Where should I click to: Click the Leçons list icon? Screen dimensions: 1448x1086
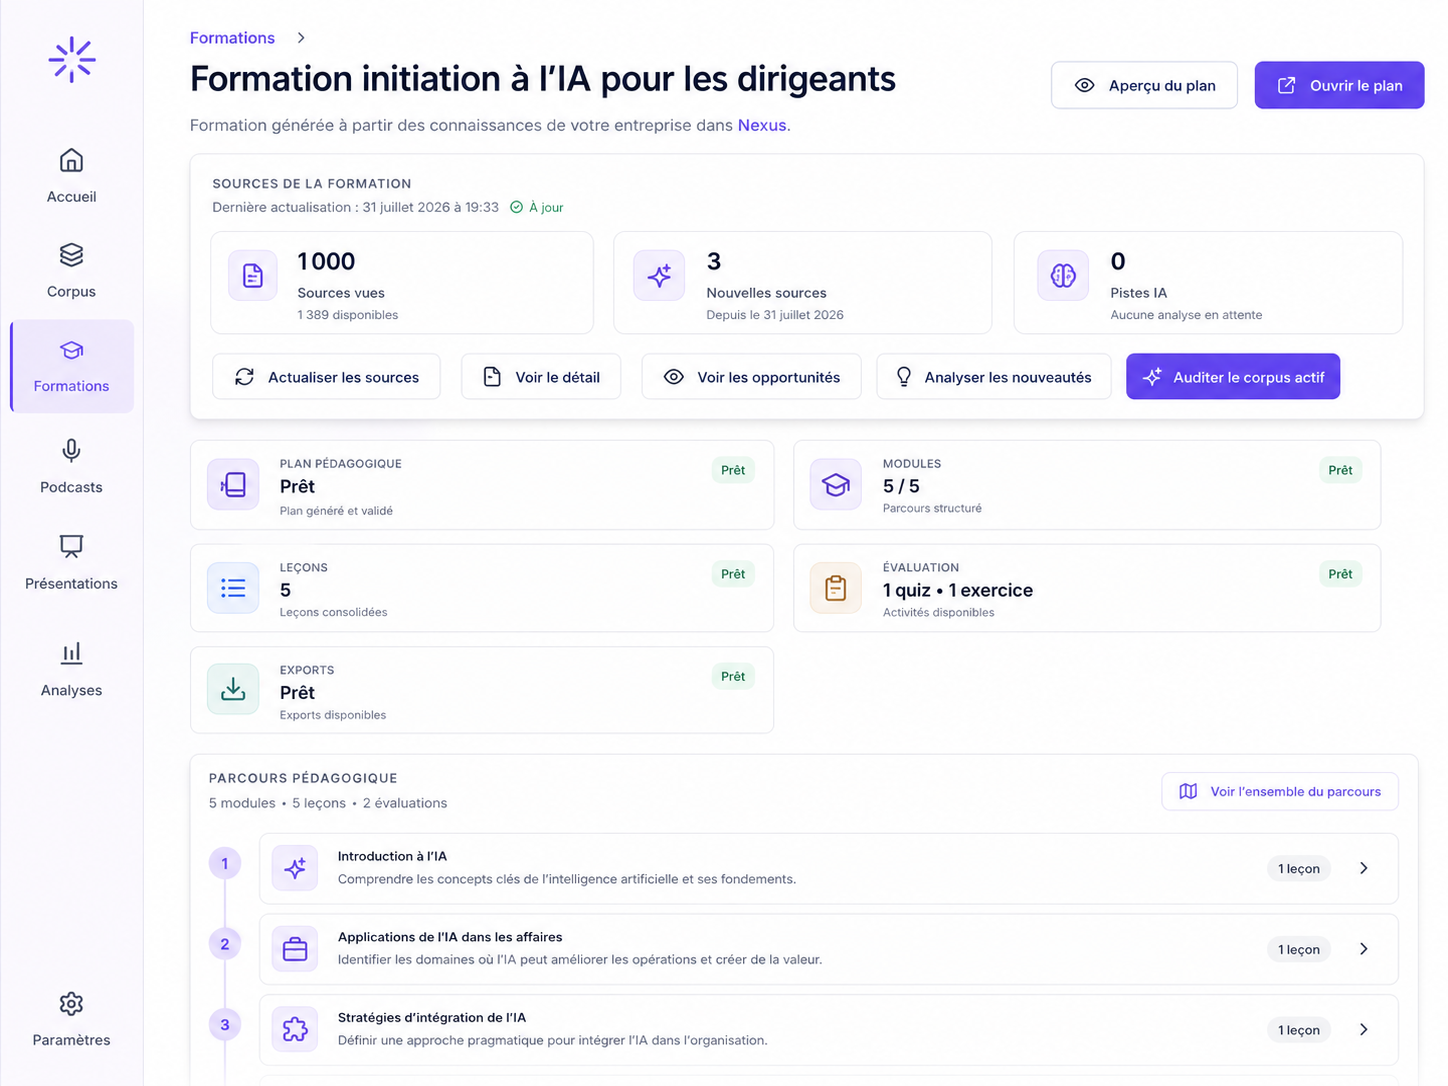233,588
